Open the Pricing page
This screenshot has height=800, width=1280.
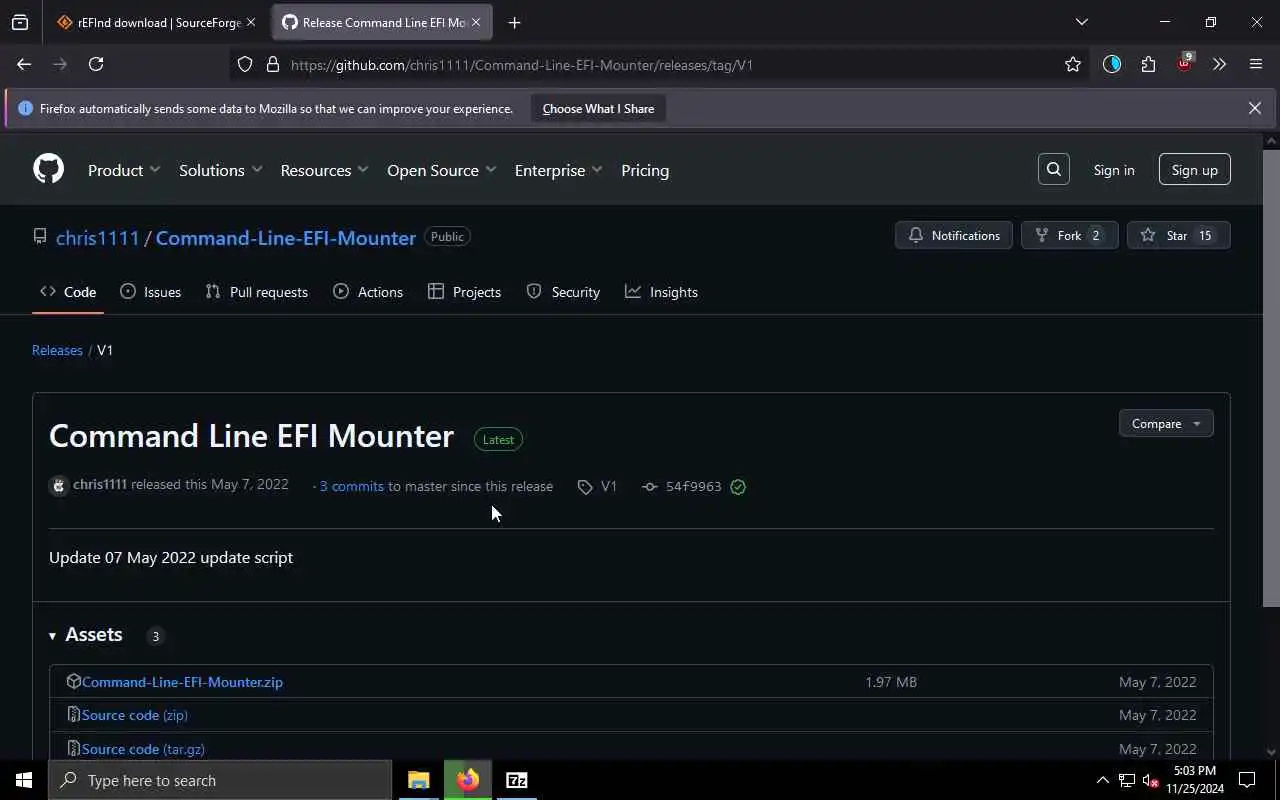pyautogui.click(x=645, y=170)
